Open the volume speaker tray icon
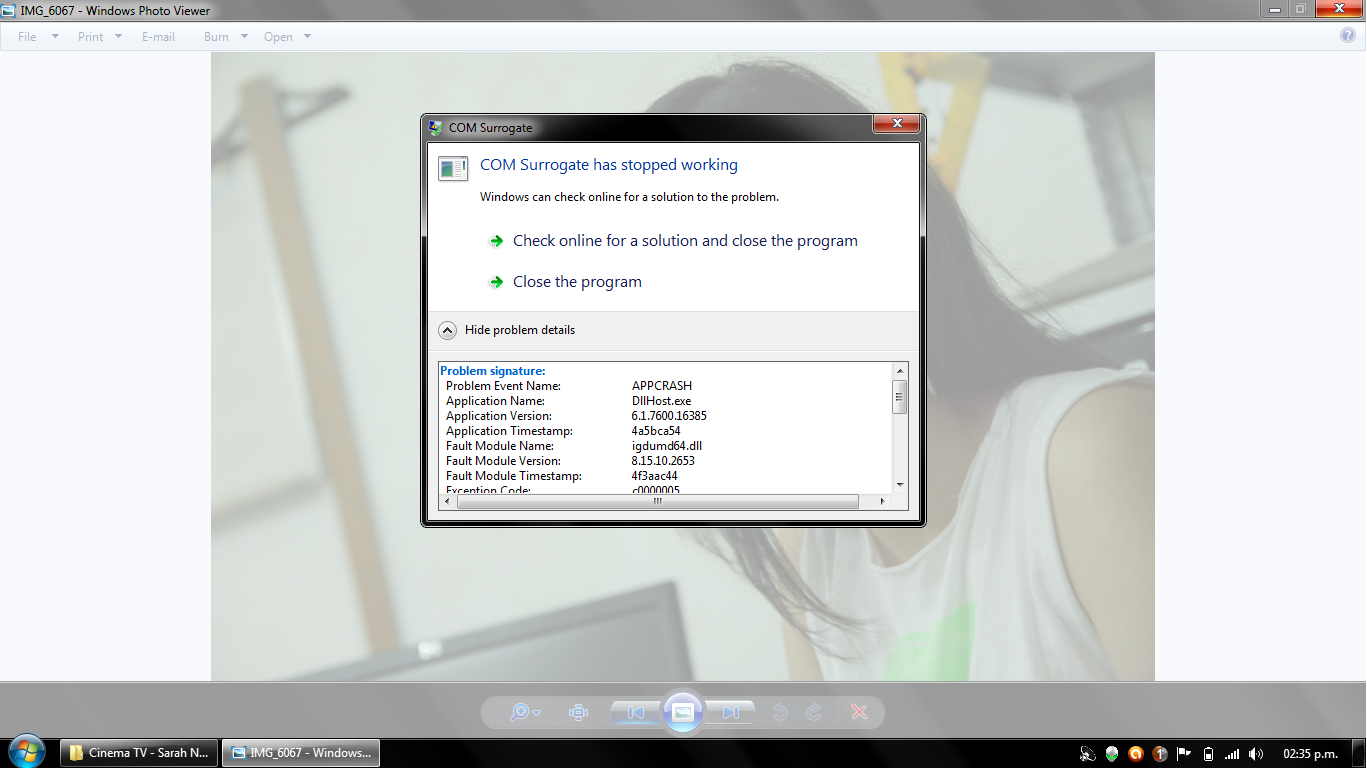The image size is (1367, 768). [x=1256, y=754]
